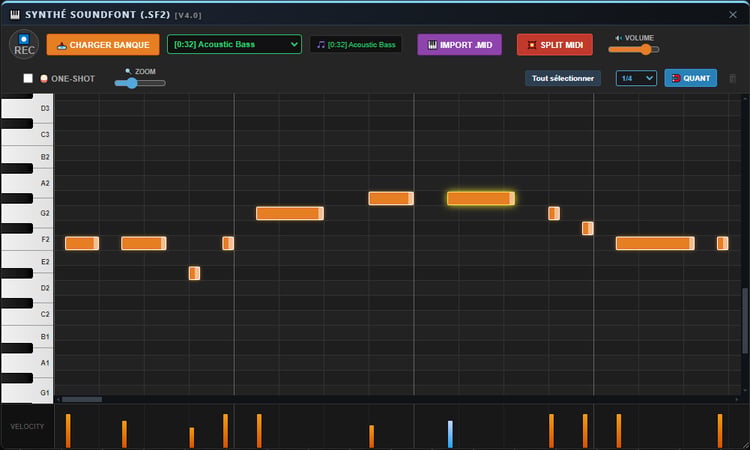Select the highlighted yellow note in grid
Image resolution: width=750 pixels, height=450 pixels.
[x=481, y=198]
